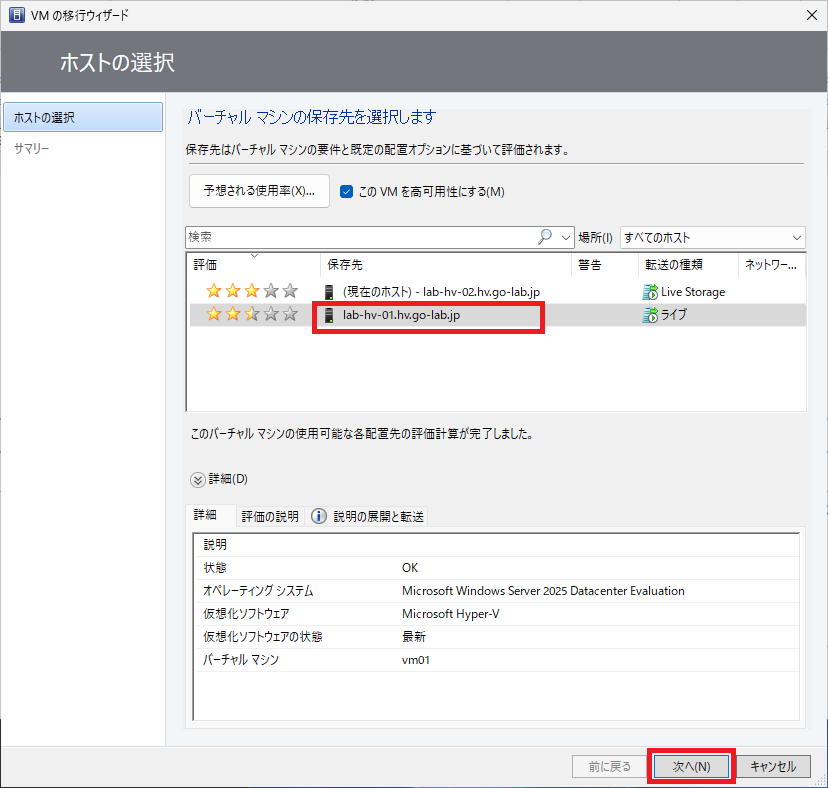Click the 説明 header in details list
The width and height of the screenshot is (828, 788).
[215, 545]
